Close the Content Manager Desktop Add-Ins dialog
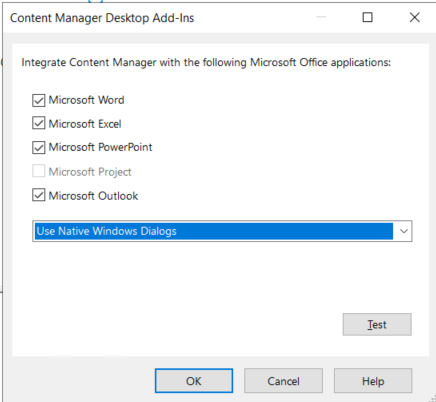The height and width of the screenshot is (402, 436). (x=415, y=17)
